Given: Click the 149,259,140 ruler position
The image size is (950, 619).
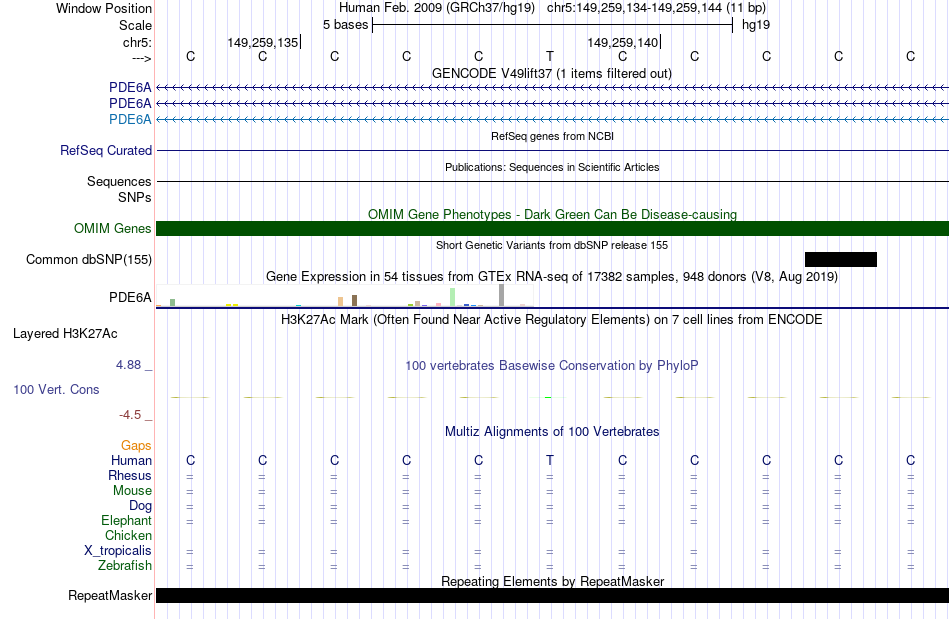Looking at the screenshot, I should (x=623, y=42).
